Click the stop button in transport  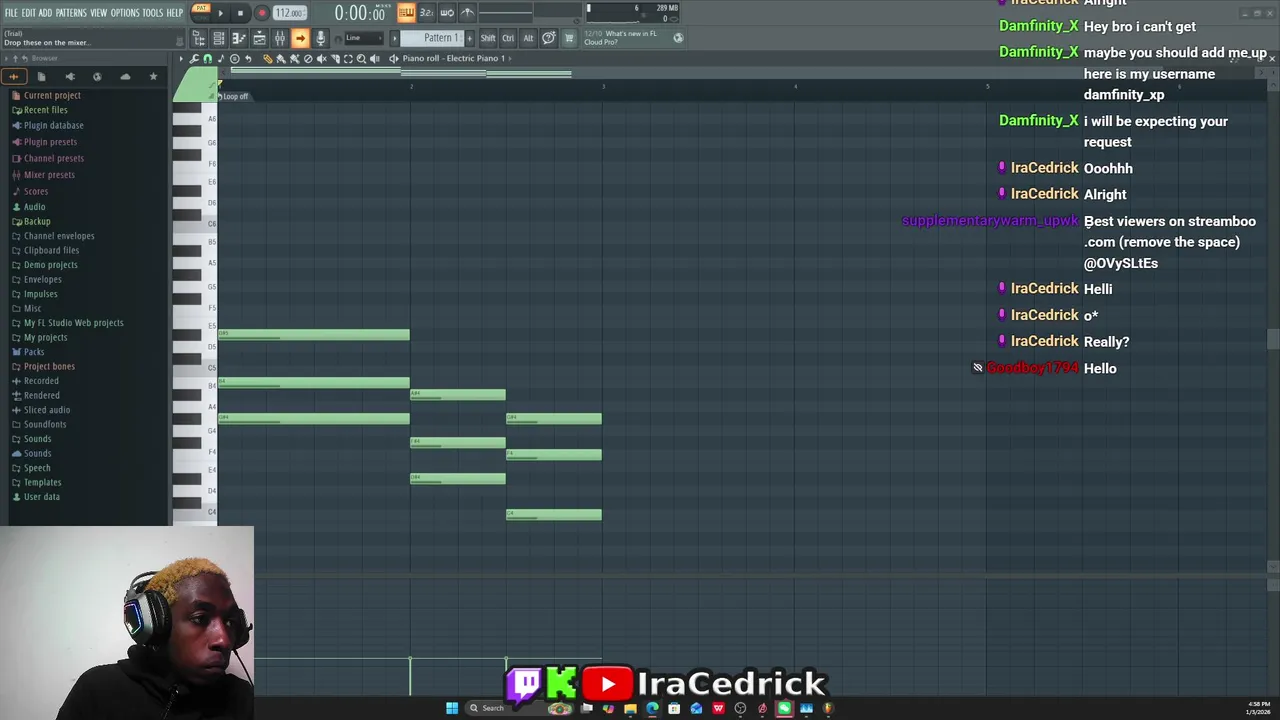coord(240,13)
